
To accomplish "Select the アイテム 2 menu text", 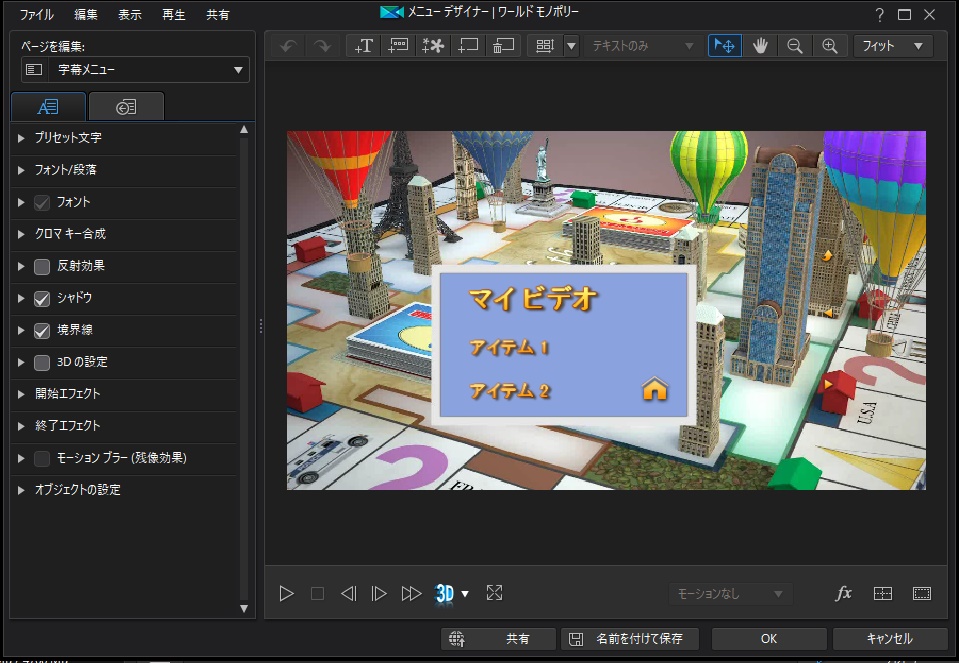I will click(509, 391).
